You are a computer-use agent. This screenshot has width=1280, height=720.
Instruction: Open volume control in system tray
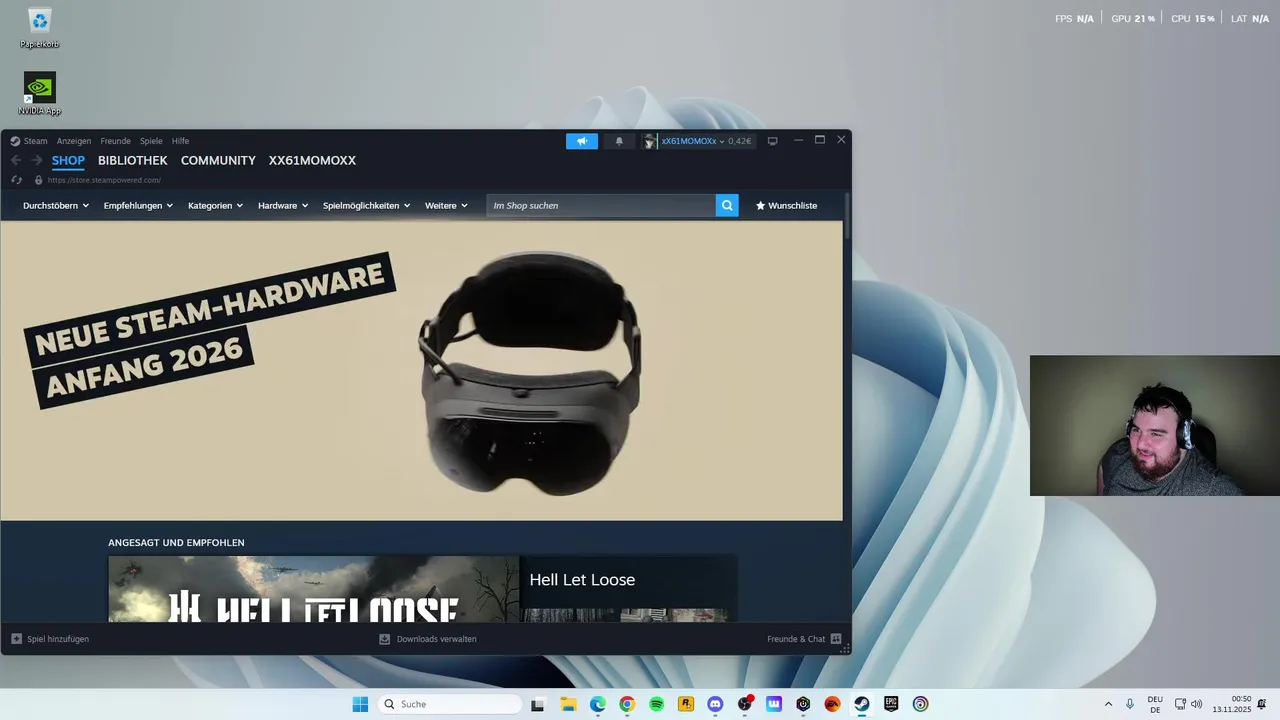(1197, 704)
